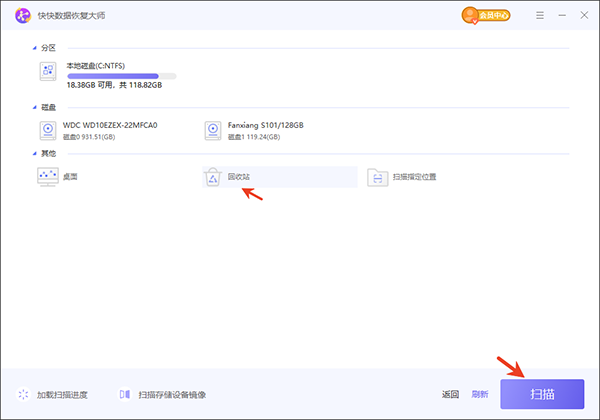Start scan with the 扫描 button
This screenshot has width=600, height=420.
542,394
